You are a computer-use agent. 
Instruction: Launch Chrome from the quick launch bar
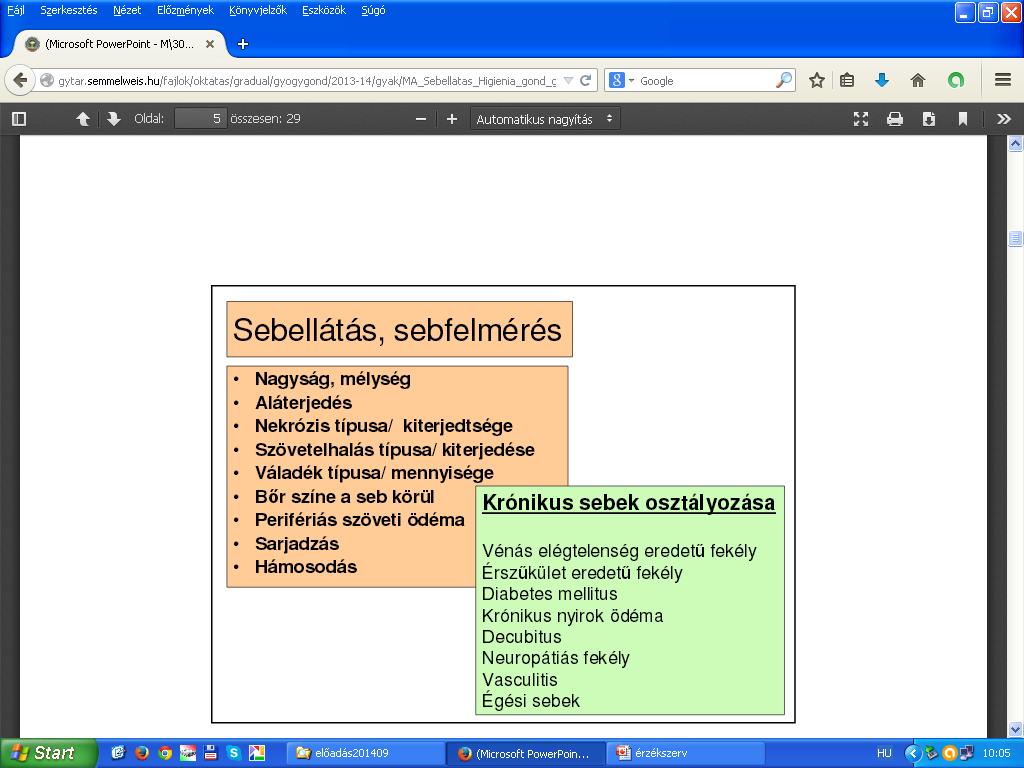coord(165,753)
